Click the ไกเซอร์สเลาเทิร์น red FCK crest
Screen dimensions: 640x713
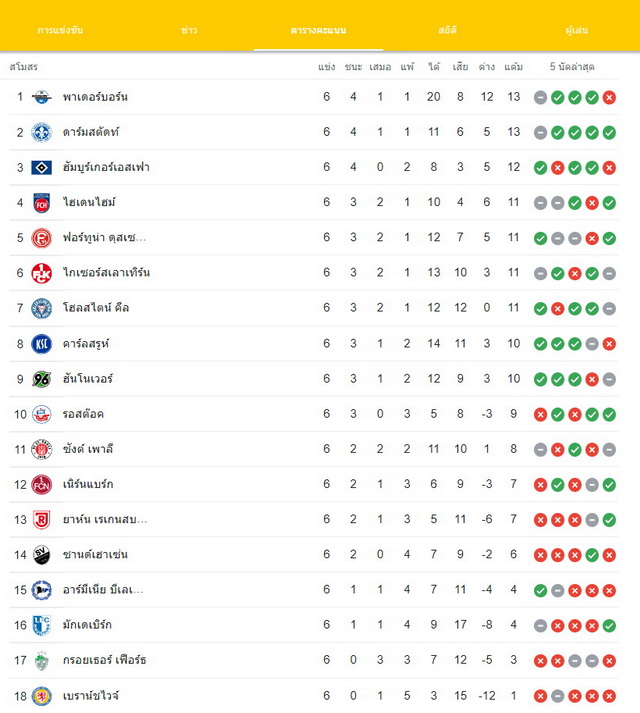click(x=41, y=273)
